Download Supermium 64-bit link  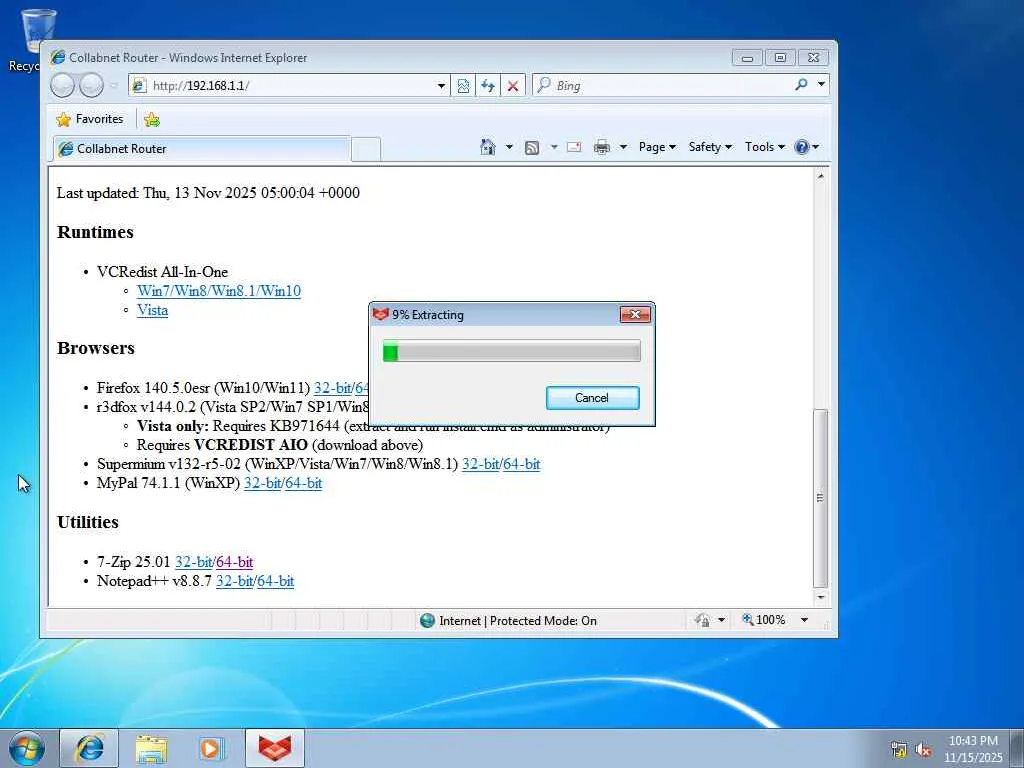click(522, 464)
